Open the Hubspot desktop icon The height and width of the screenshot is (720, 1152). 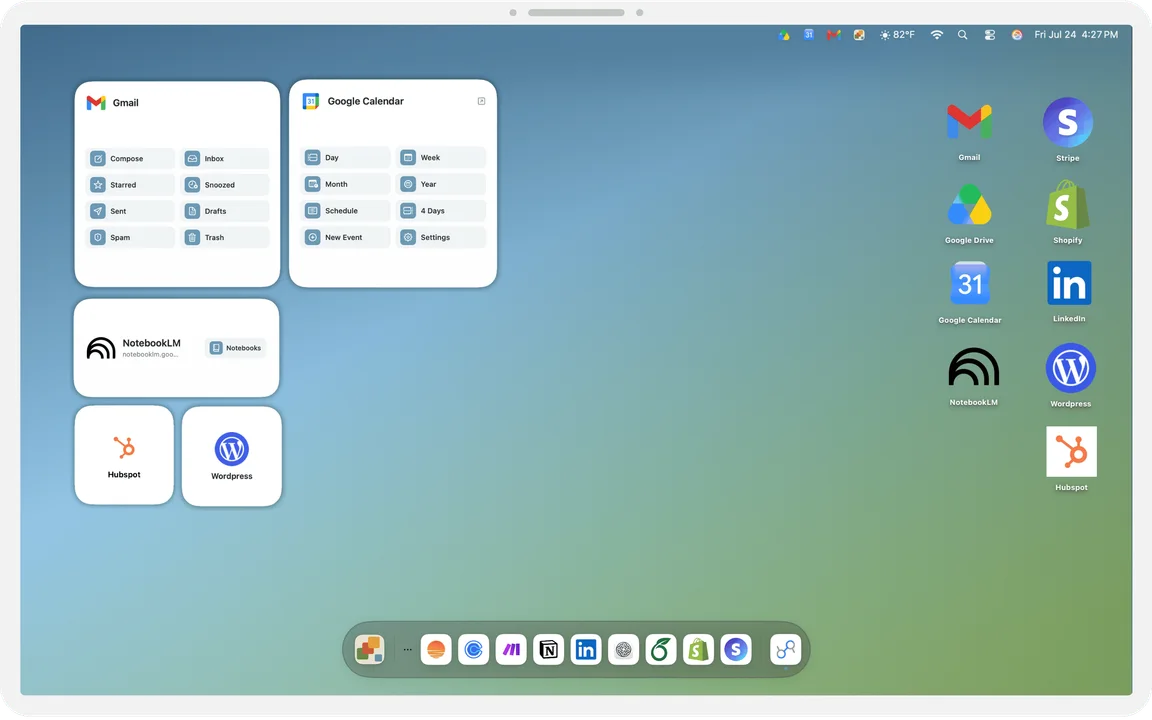click(1071, 451)
